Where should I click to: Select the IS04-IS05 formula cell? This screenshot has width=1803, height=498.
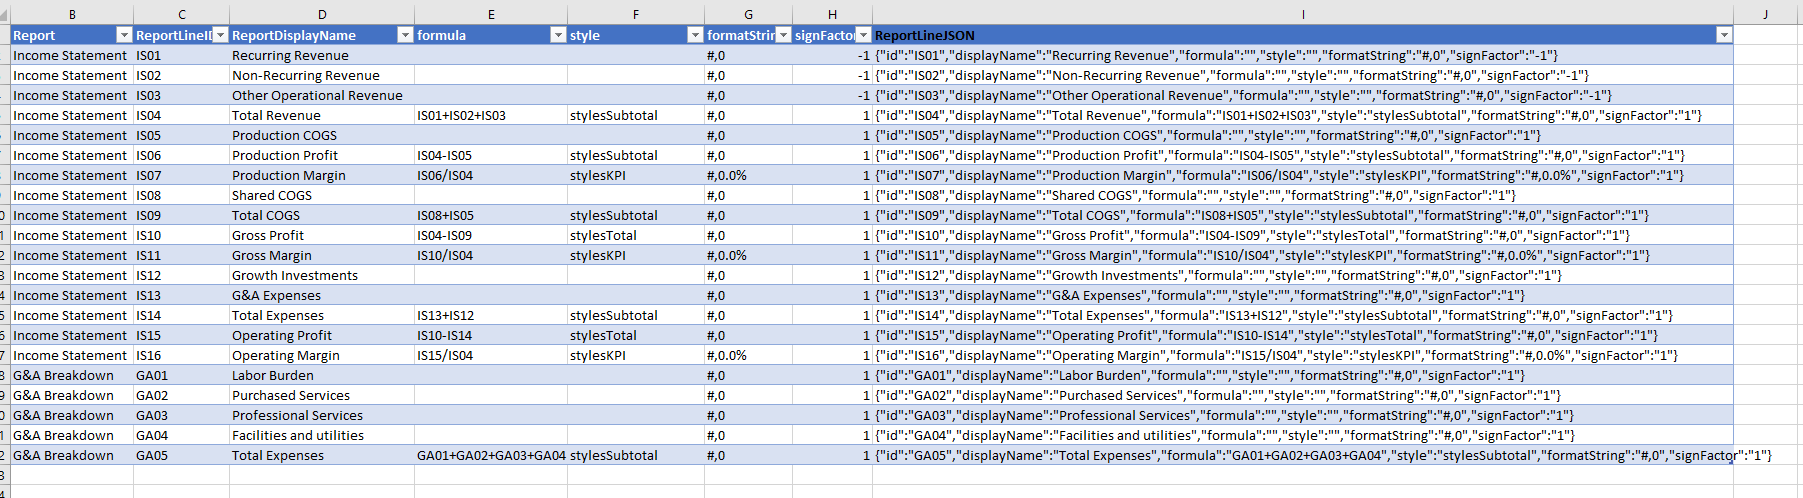(x=491, y=155)
